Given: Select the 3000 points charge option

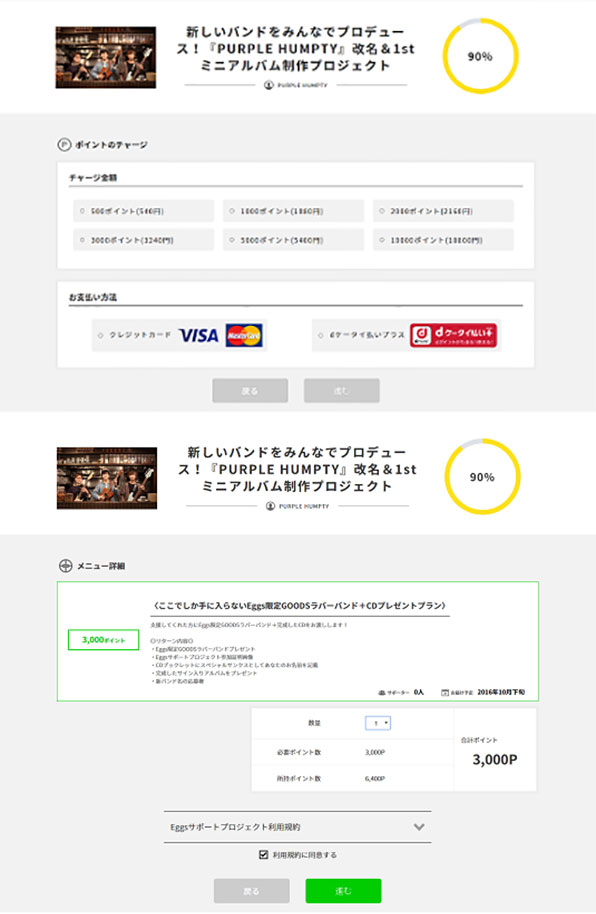Looking at the screenshot, I should pyautogui.click(x=143, y=240).
